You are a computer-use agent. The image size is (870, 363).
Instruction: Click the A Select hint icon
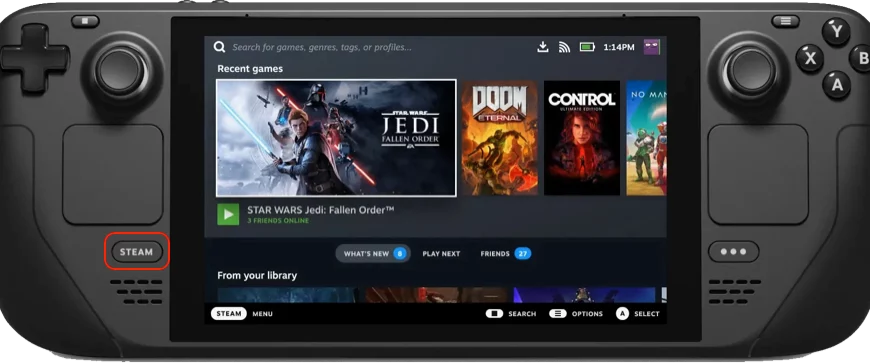(x=622, y=314)
